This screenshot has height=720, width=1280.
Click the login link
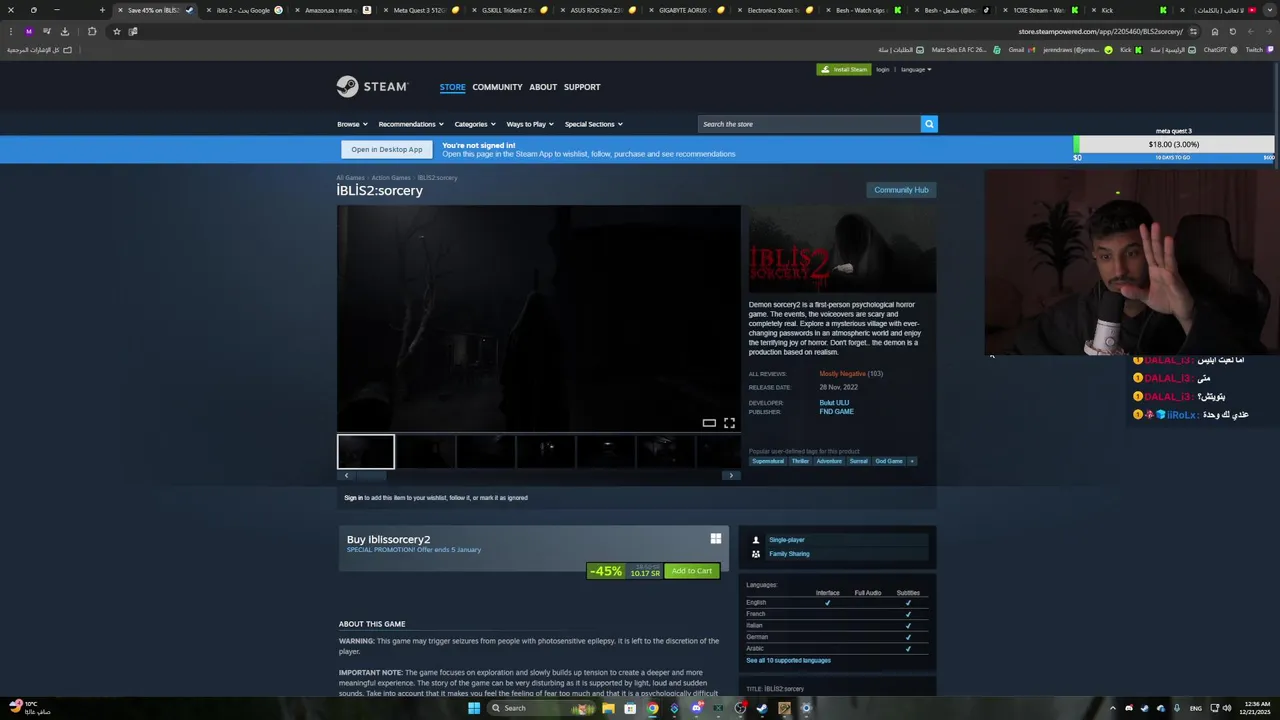coord(883,70)
